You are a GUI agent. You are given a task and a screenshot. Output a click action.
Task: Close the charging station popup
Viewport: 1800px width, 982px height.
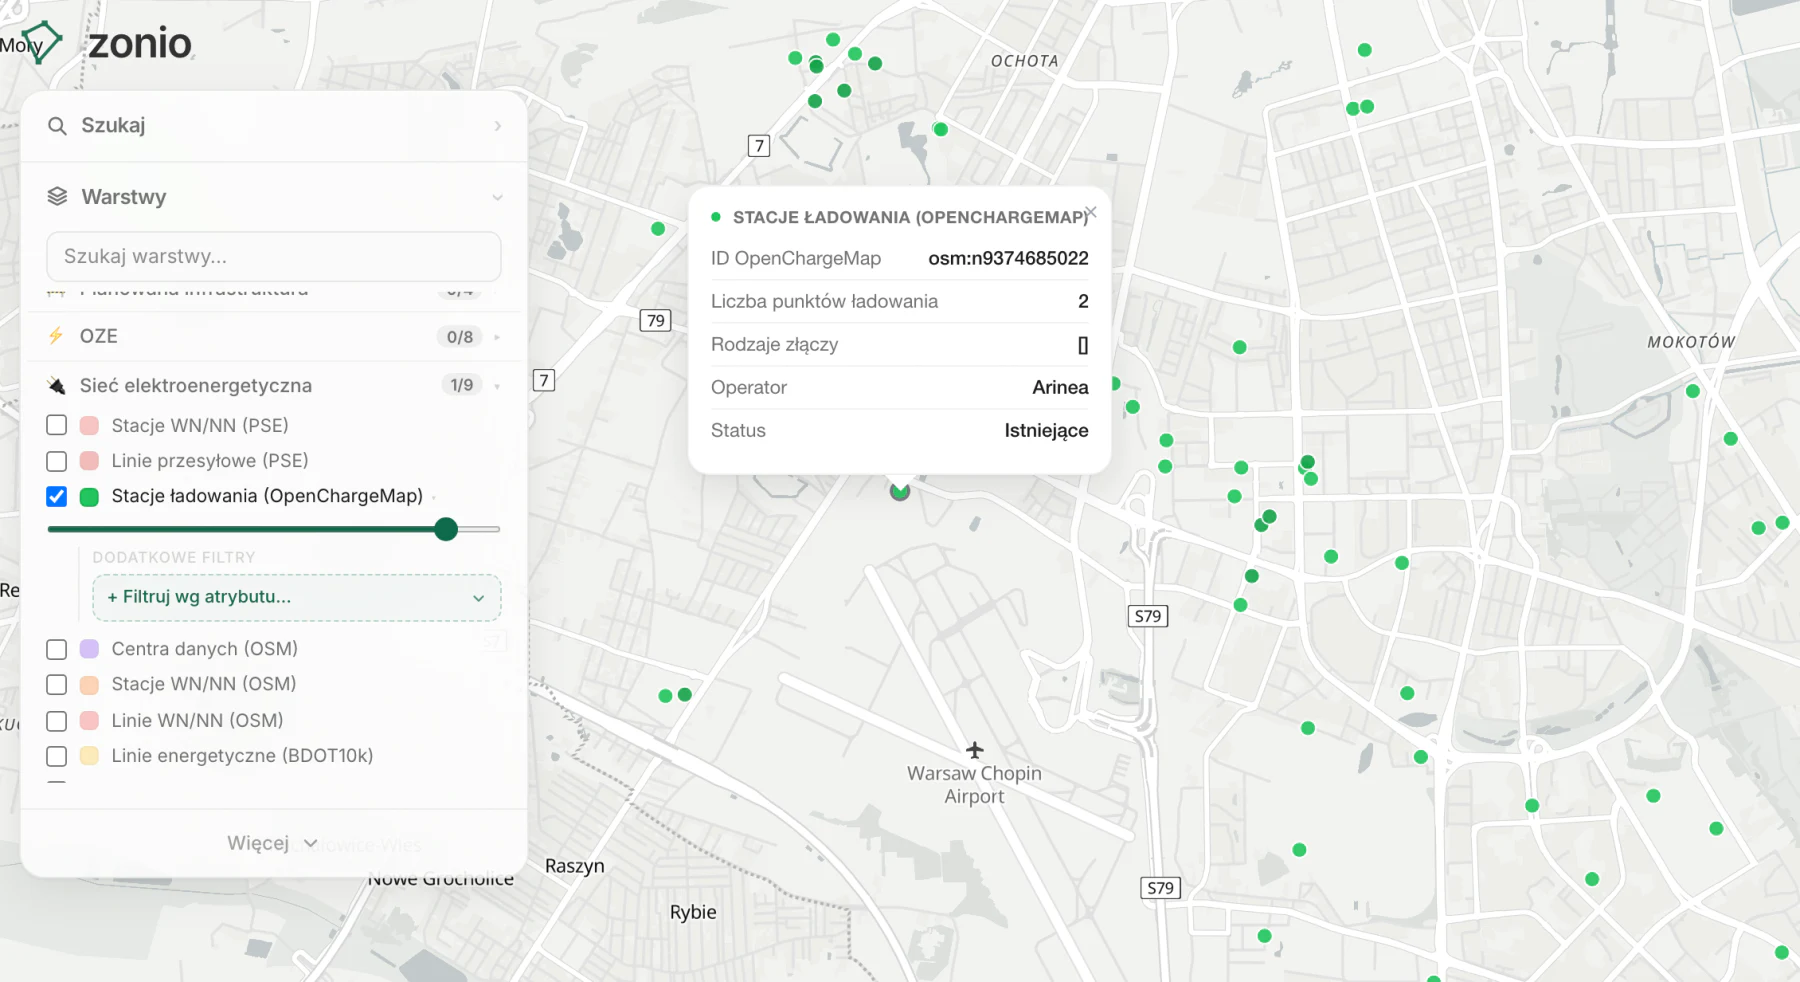[x=1091, y=212]
